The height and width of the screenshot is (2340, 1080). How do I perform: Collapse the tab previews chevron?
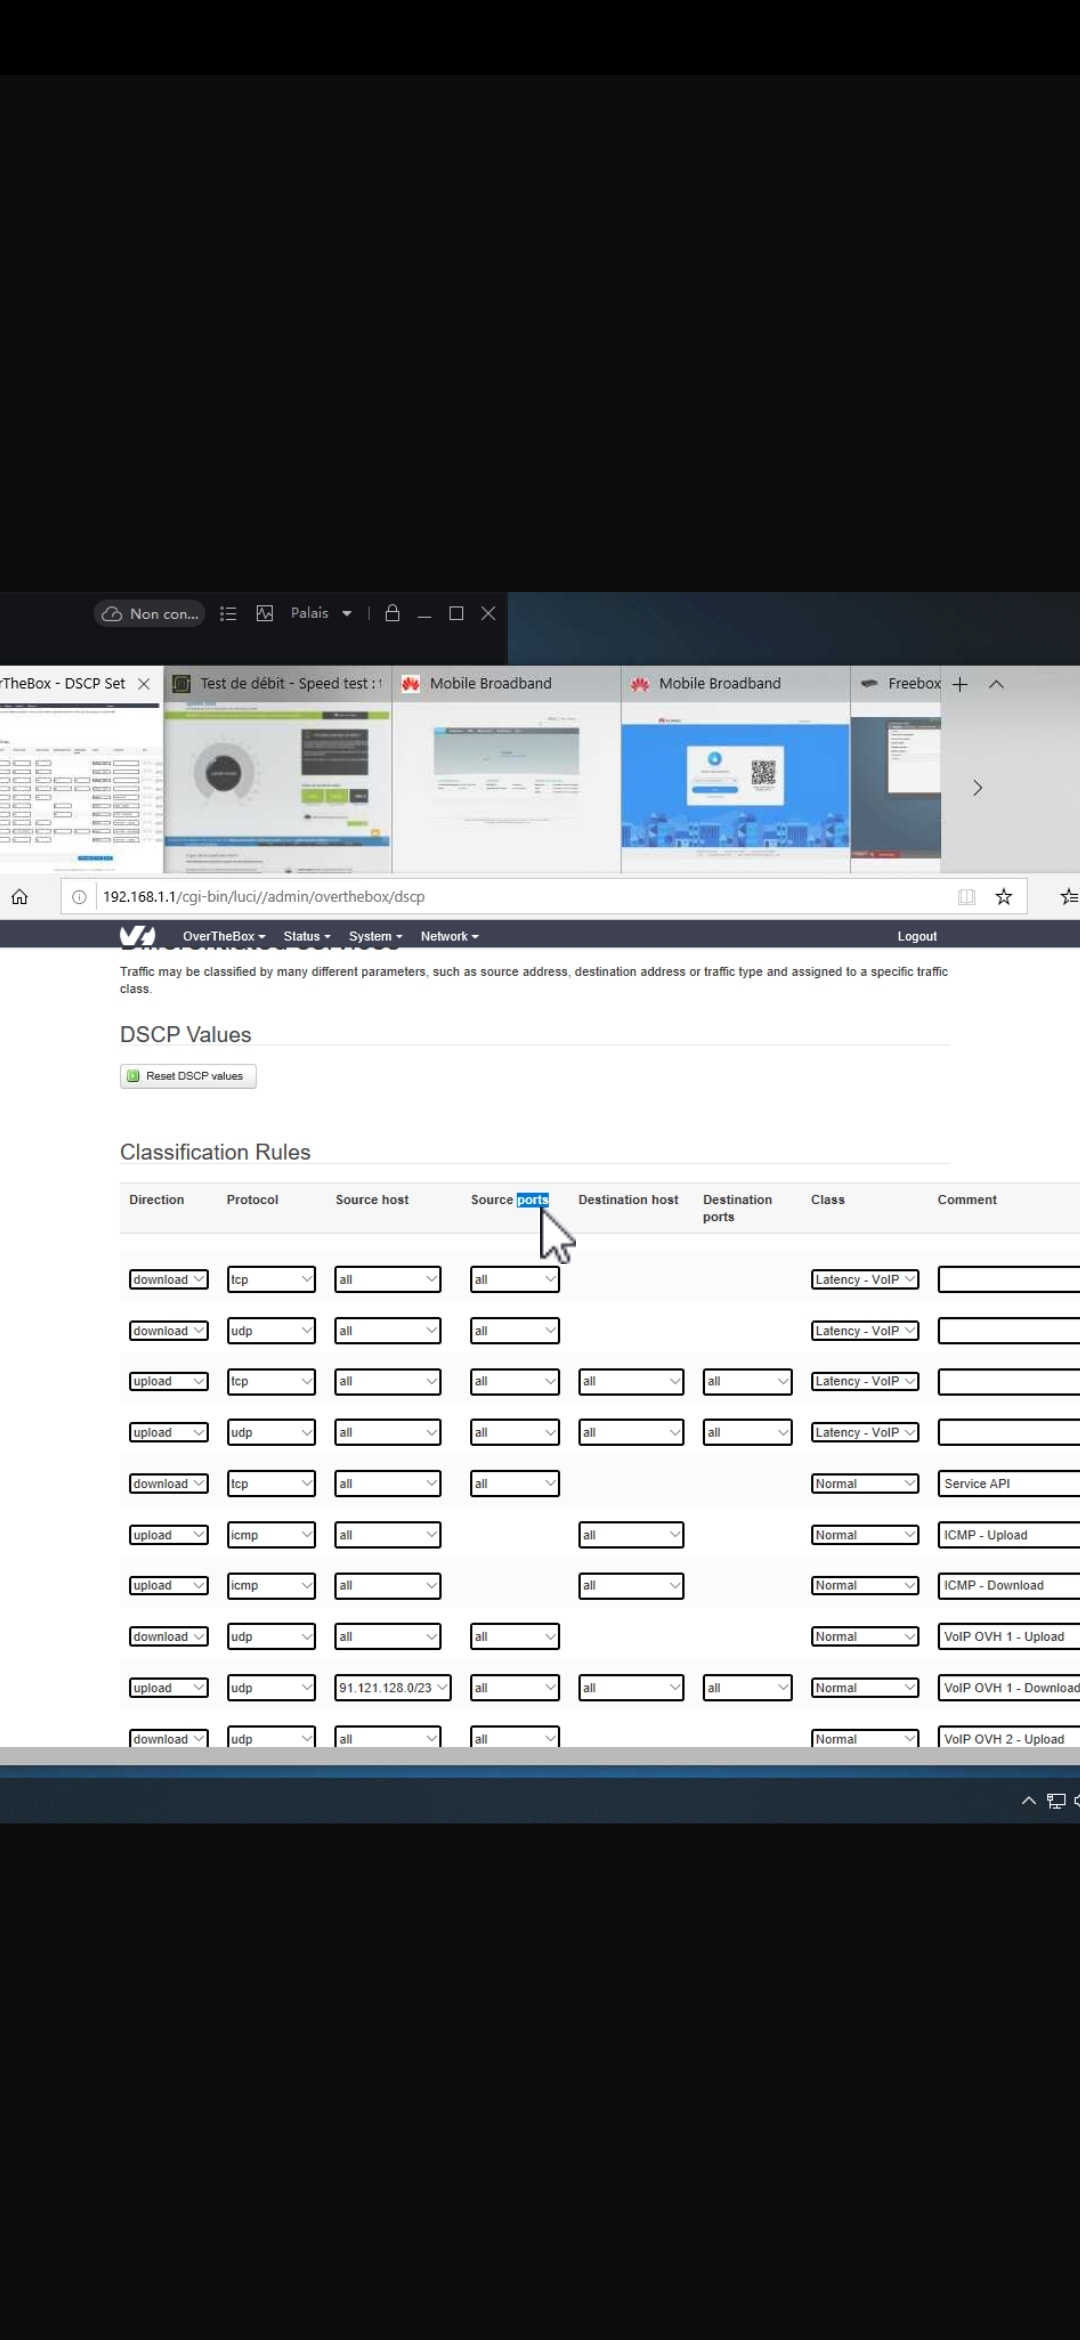click(x=996, y=684)
